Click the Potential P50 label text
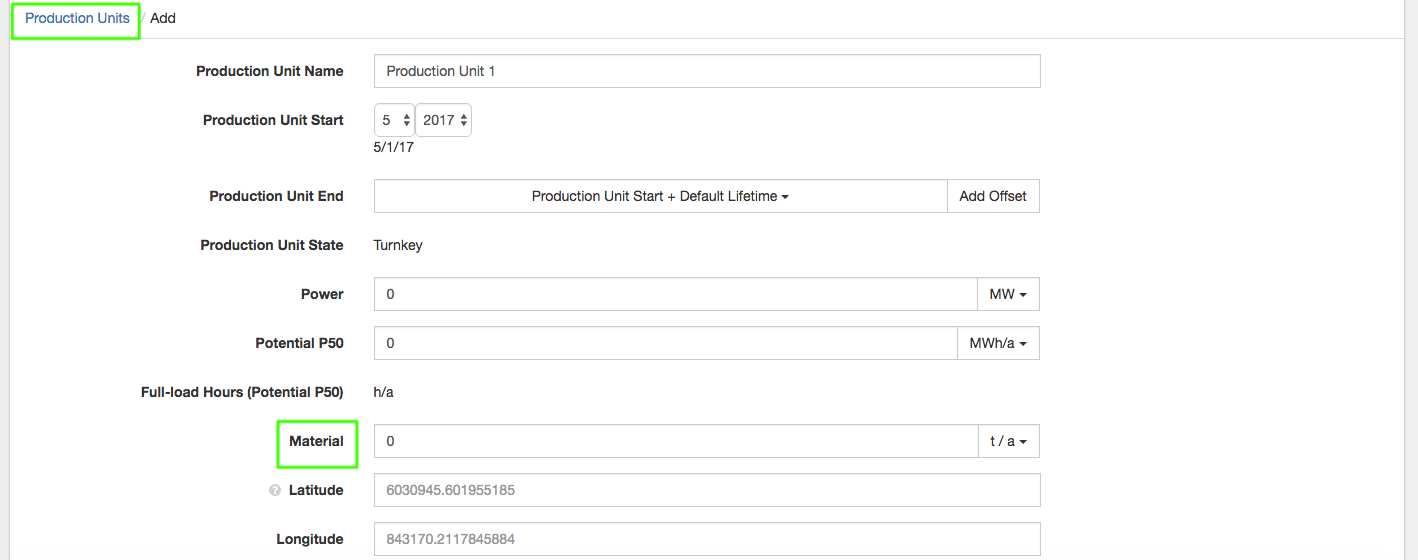 tap(299, 343)
